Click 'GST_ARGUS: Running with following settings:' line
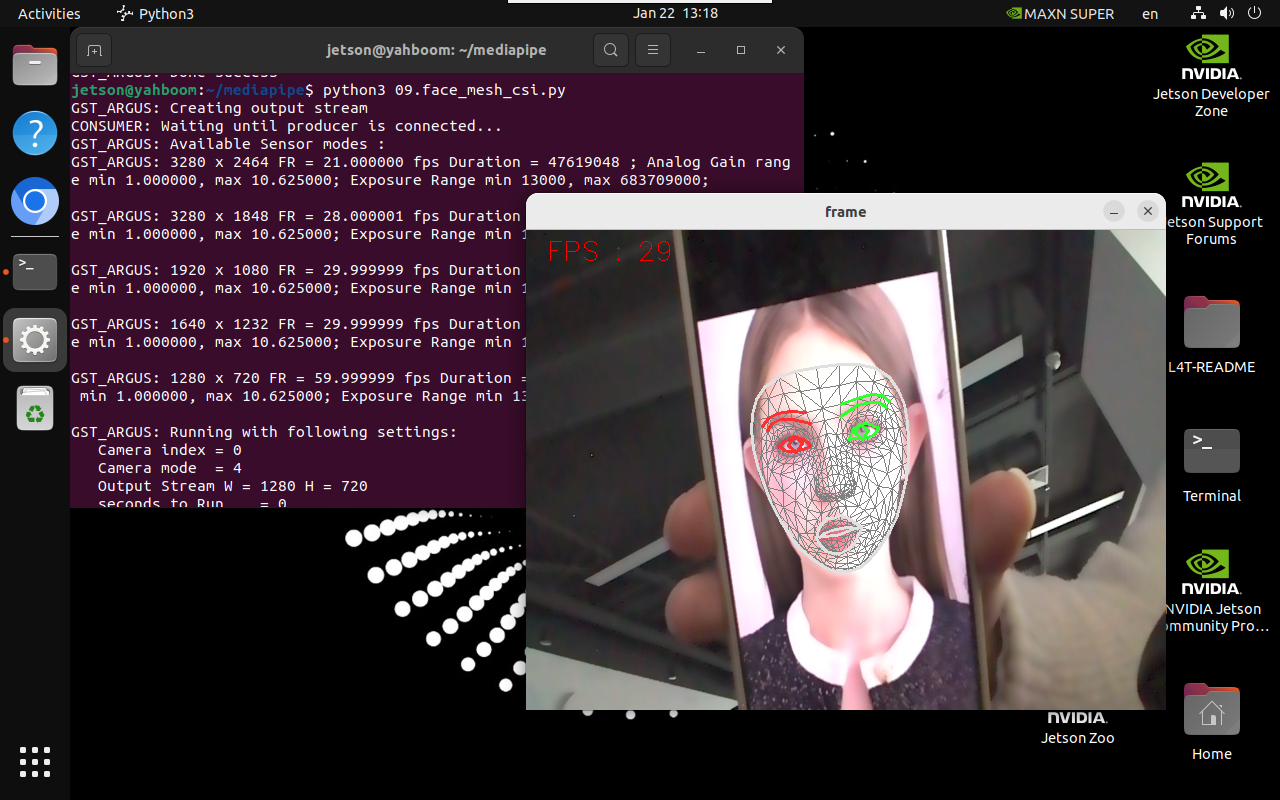This screenshot has height=800, width=1280. [264, 432]
